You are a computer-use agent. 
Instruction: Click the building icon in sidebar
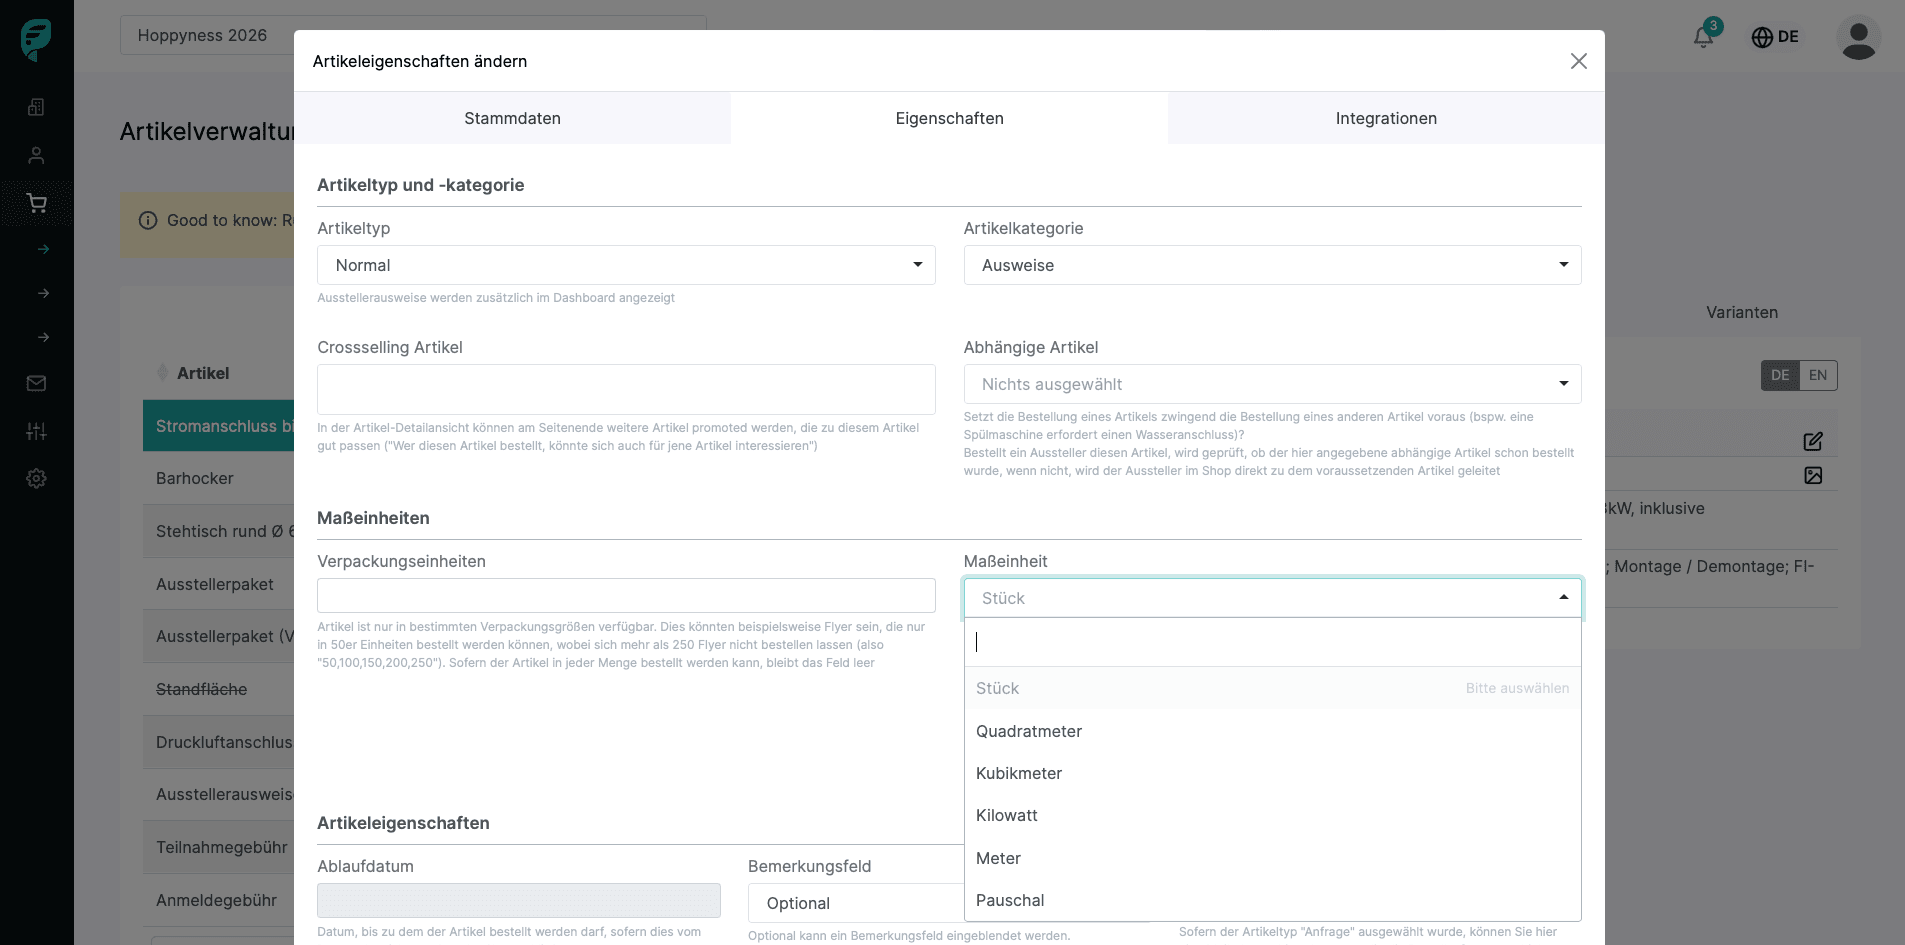(x=37, y=107)
